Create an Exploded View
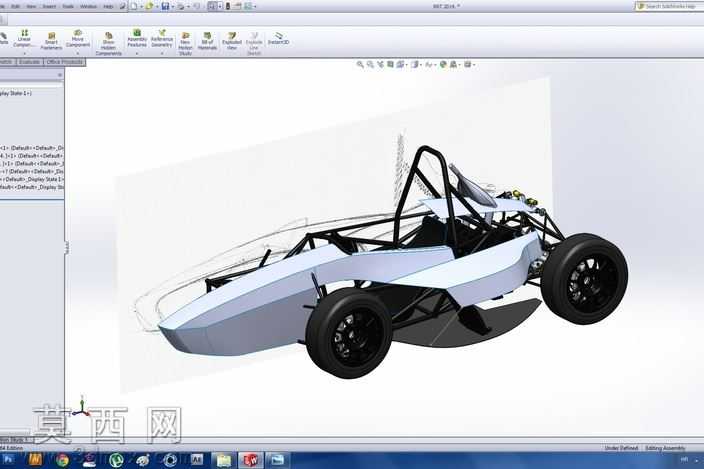 click(232, 41)
